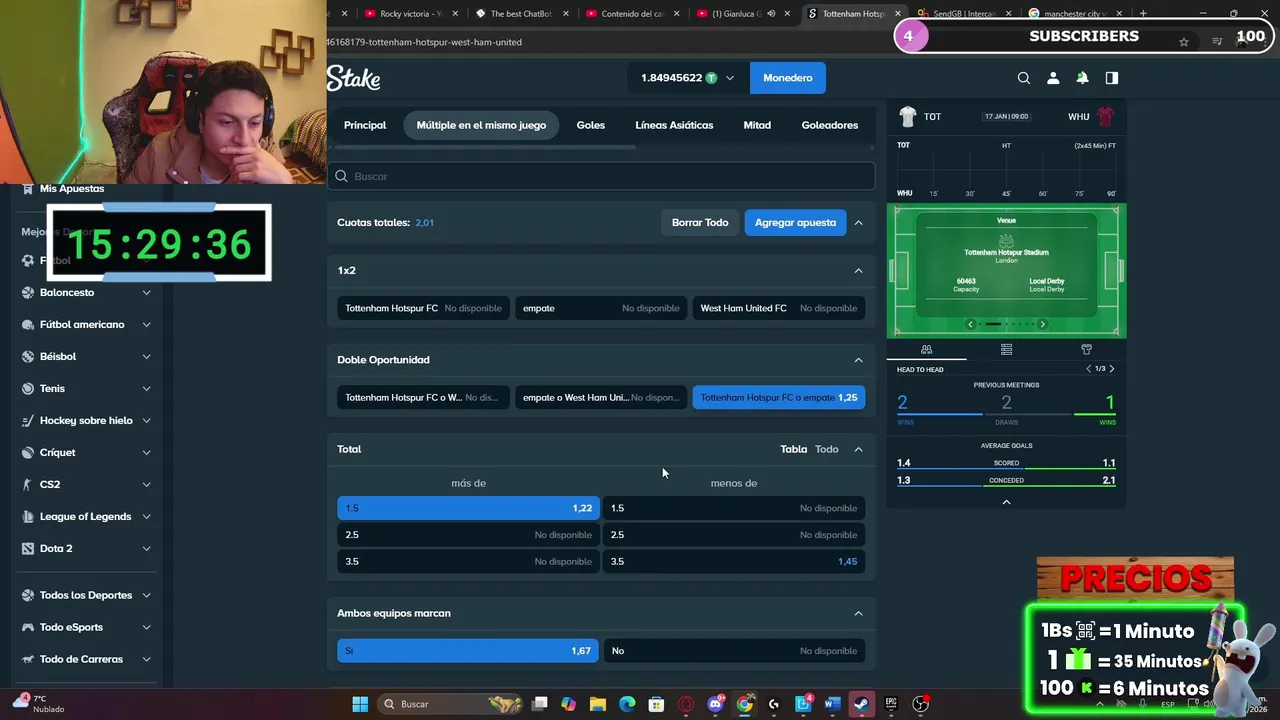Click the Stake logo

(x=353, y=78)
